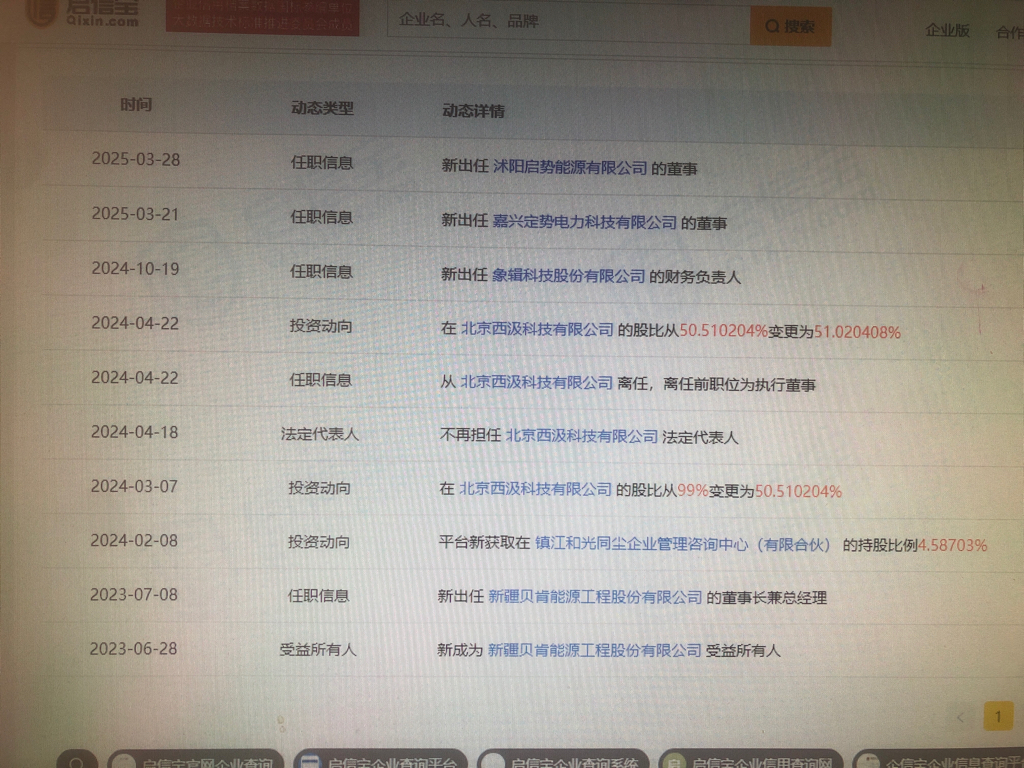The width and height of the screenshot is (1024, 768).
Task: Click 投资动向 in the 2024-03-07 row
Action: (319, 488)
